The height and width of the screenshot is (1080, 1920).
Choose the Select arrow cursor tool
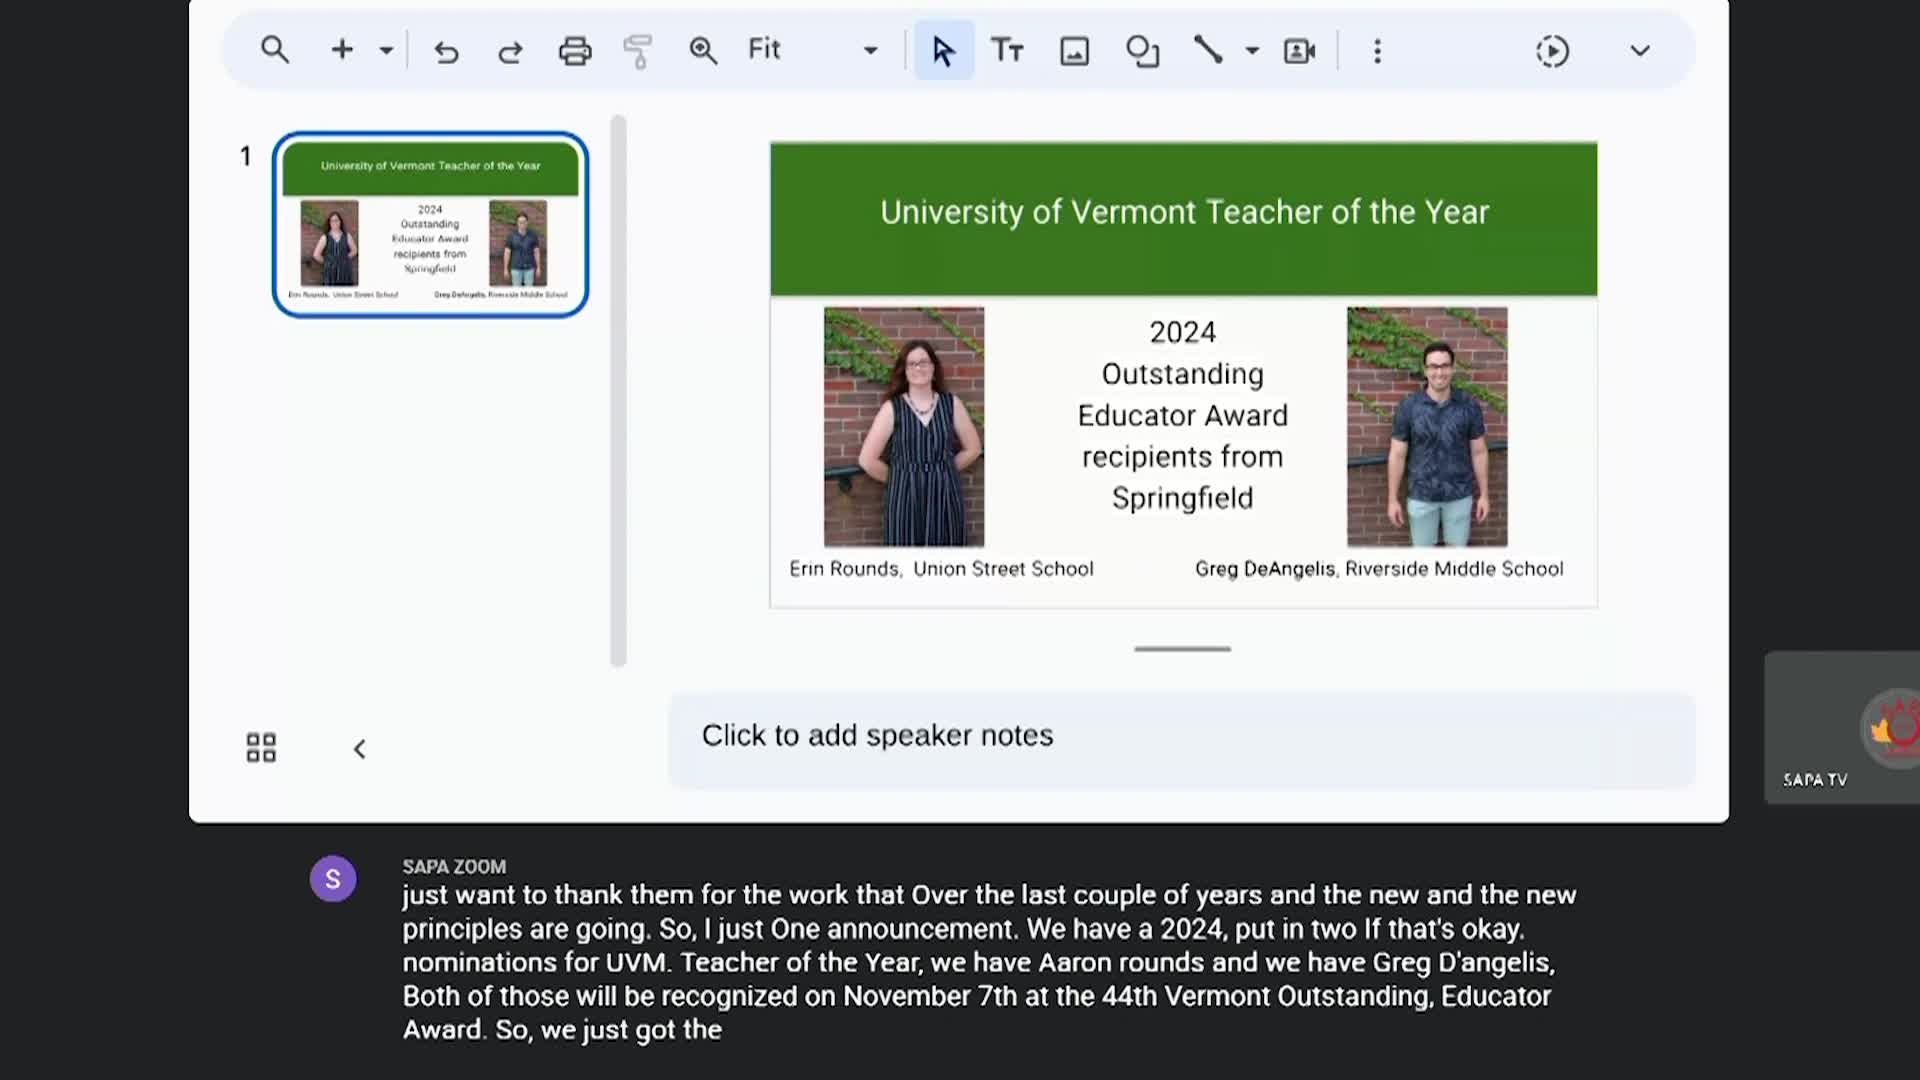pyautogui.click(x=943, y=51)
